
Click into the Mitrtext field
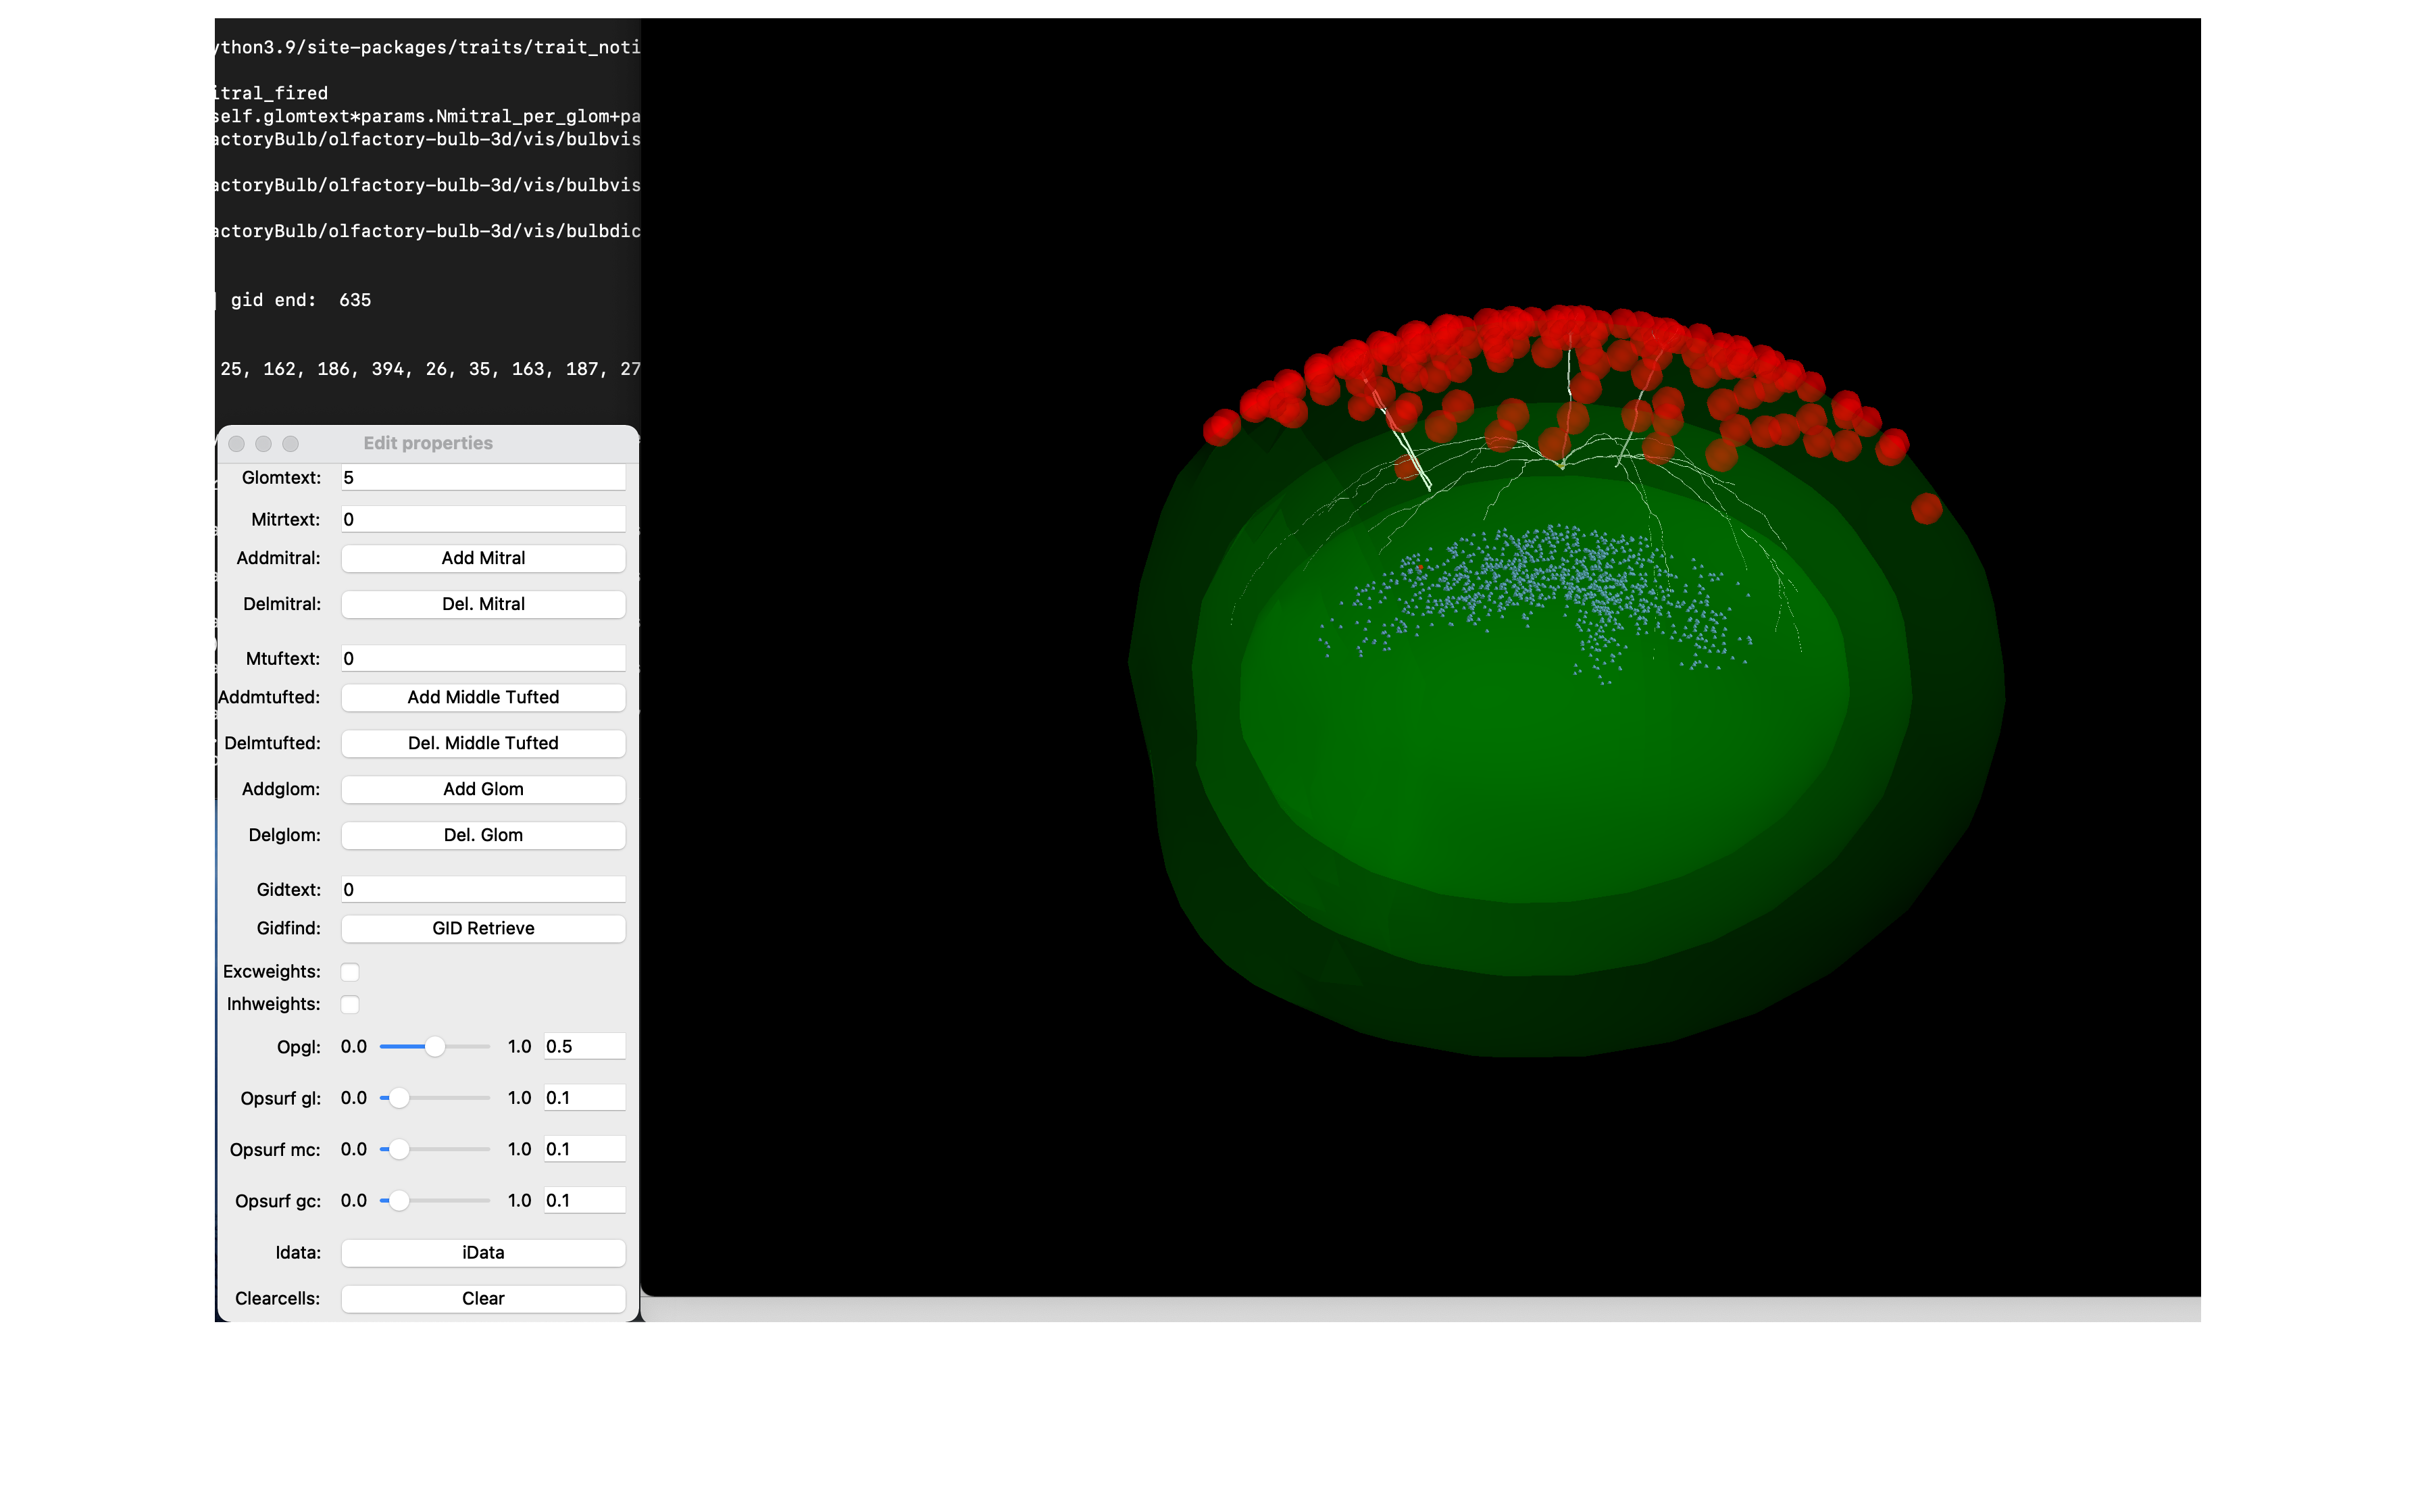[x=483, y=519]
